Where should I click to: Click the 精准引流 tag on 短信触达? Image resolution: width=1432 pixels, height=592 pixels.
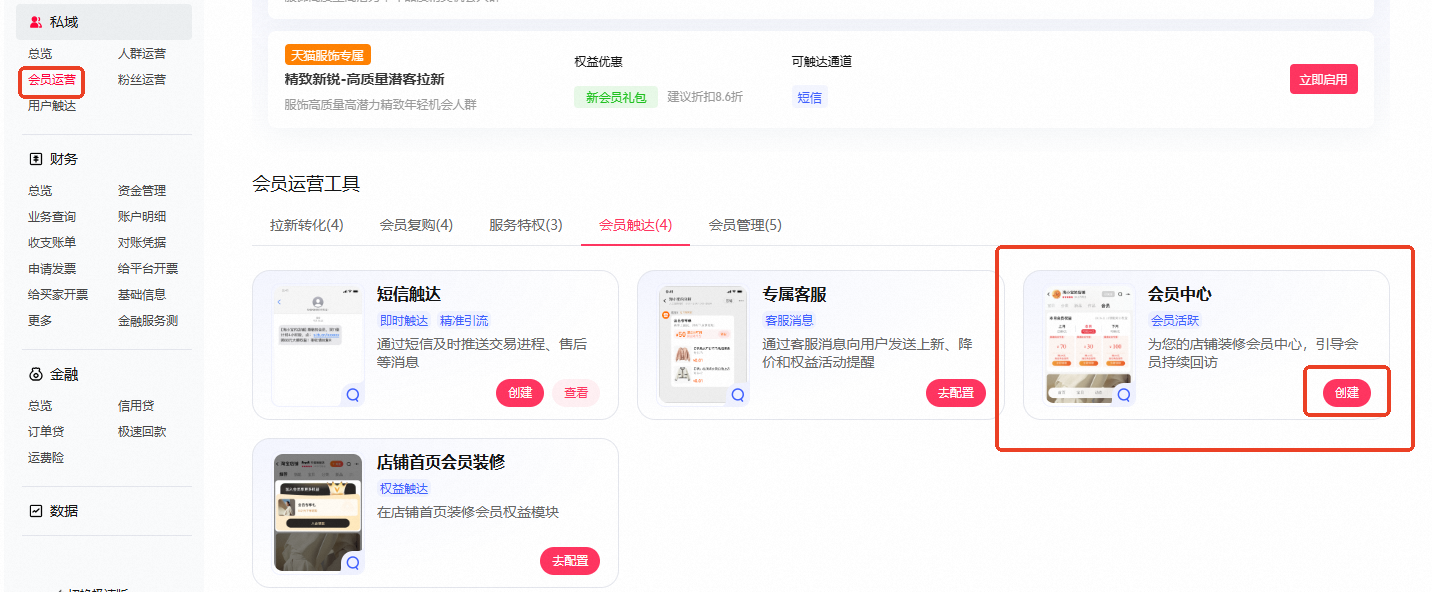pos(464,321)
